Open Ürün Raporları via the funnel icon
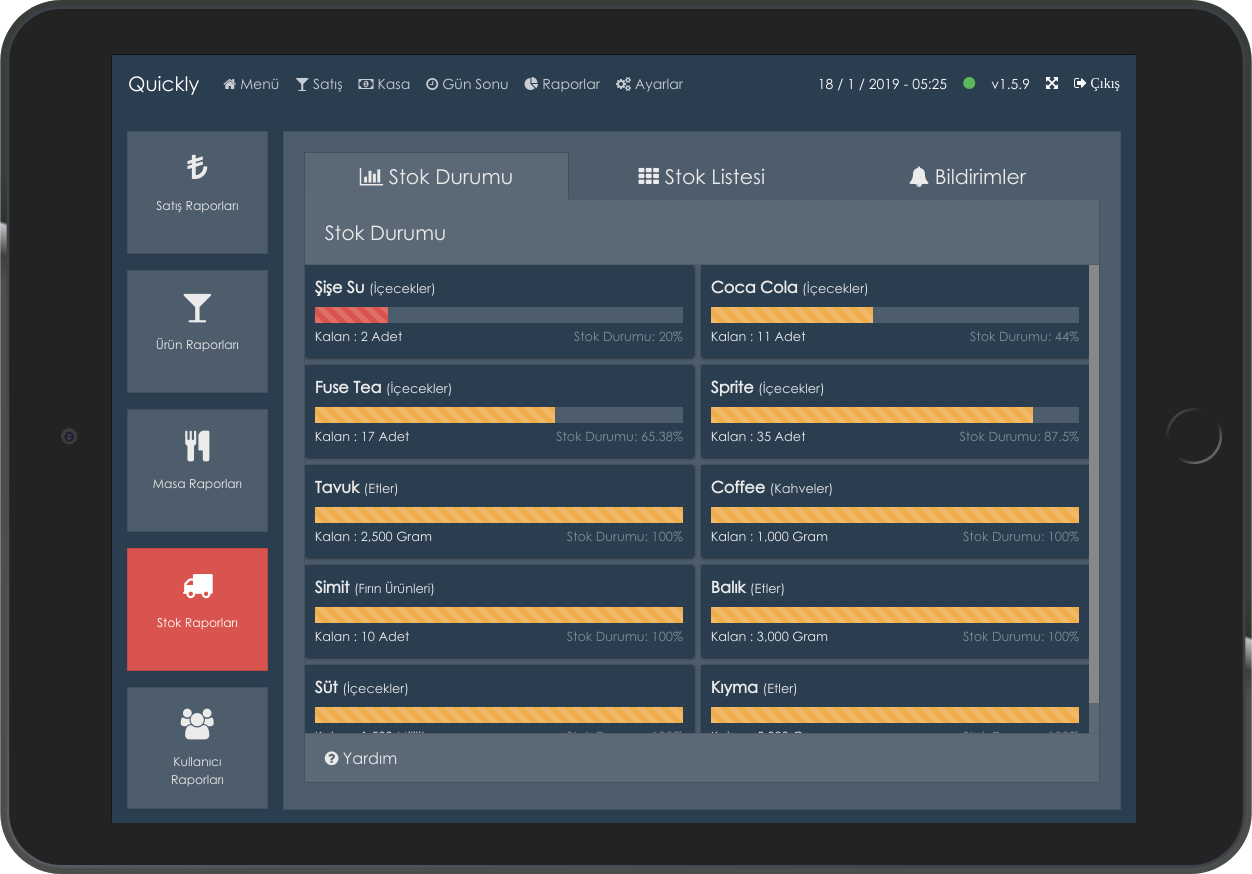Screen dimensions: 1252x874 [x=197, y=309]
